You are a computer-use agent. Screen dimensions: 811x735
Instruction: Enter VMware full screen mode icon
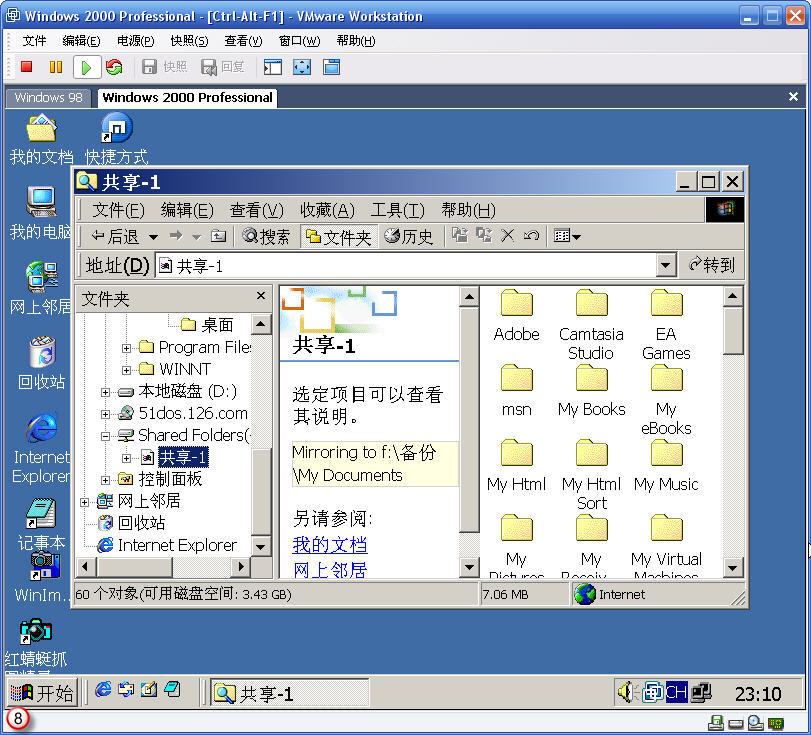coord(302,67)
